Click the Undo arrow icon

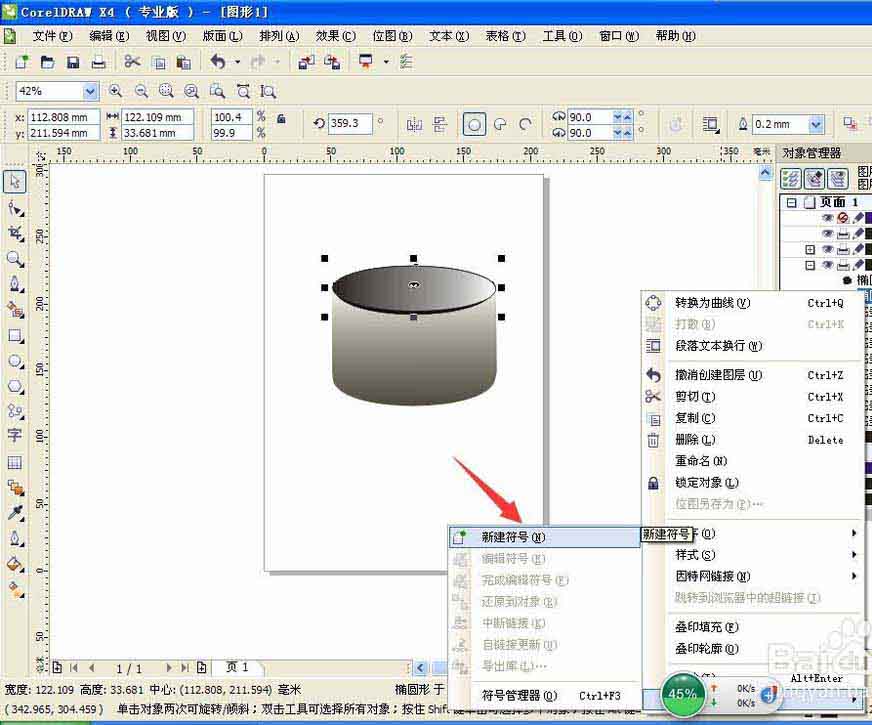(x=217, y=62)
